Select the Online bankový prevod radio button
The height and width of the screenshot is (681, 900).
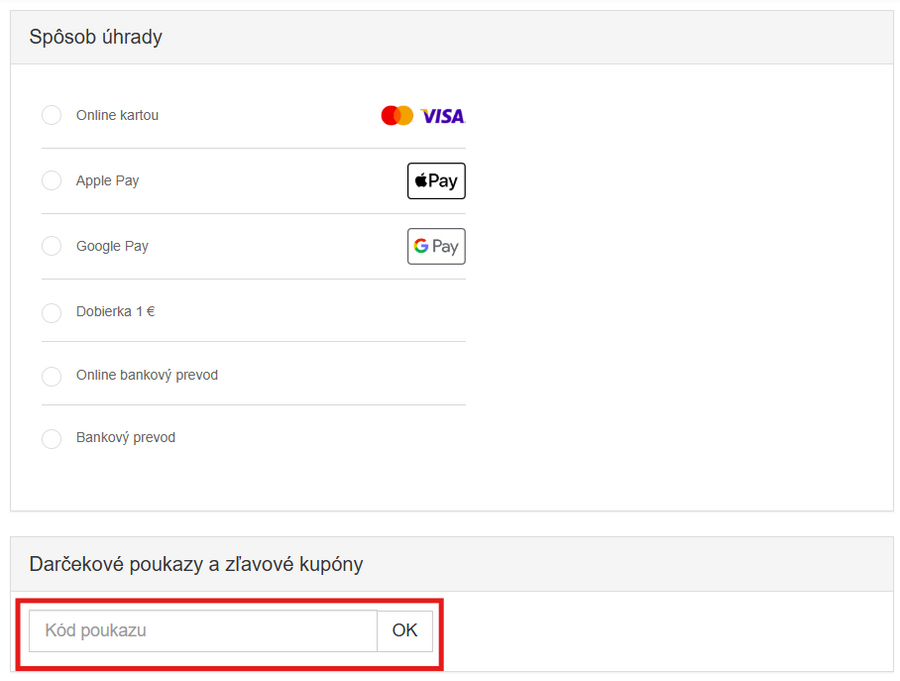coord(52,377)
